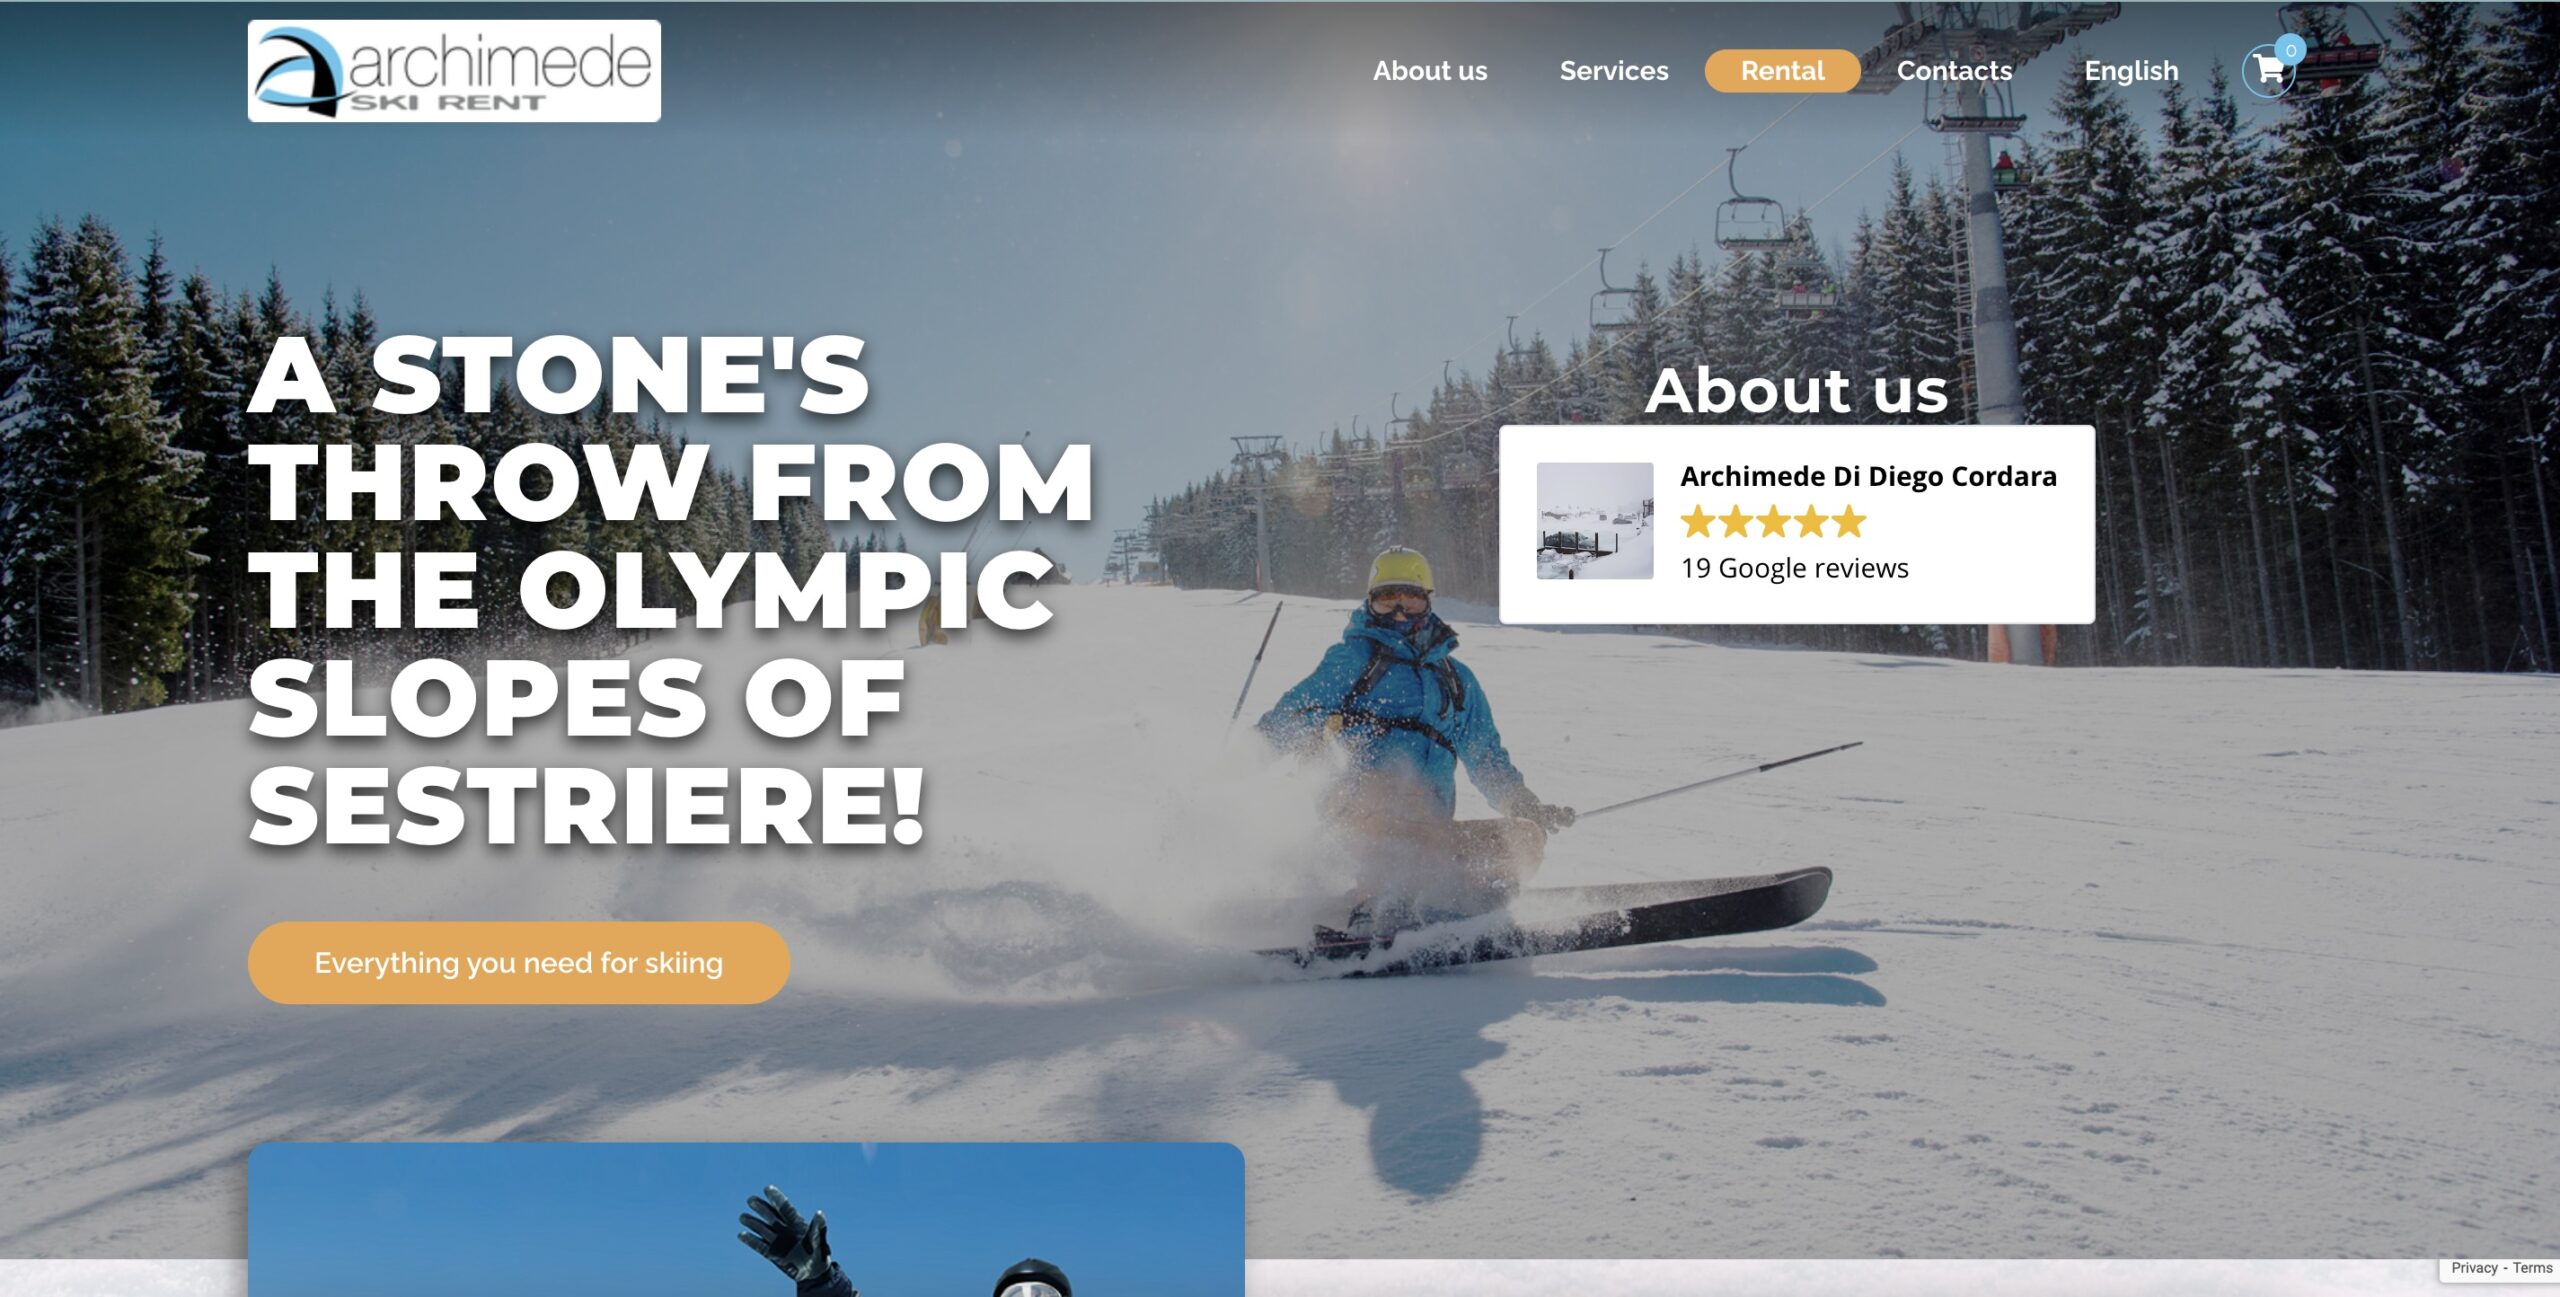The image size is (2560, 1297).
Task: Click the five gold rating stars
Action: [x=1773, y=522]
